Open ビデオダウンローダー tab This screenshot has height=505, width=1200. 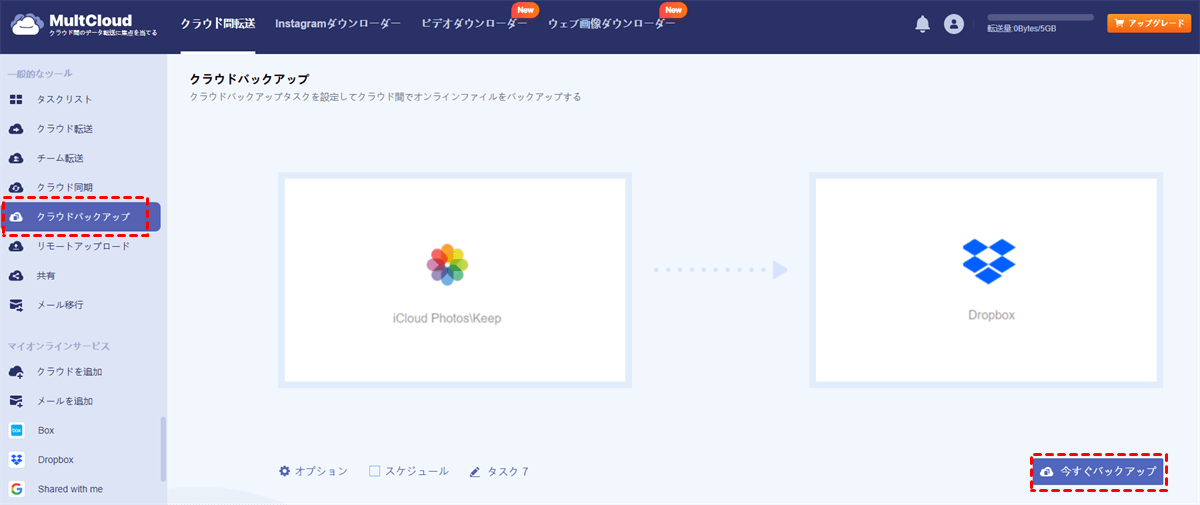[x=474, y=23]
